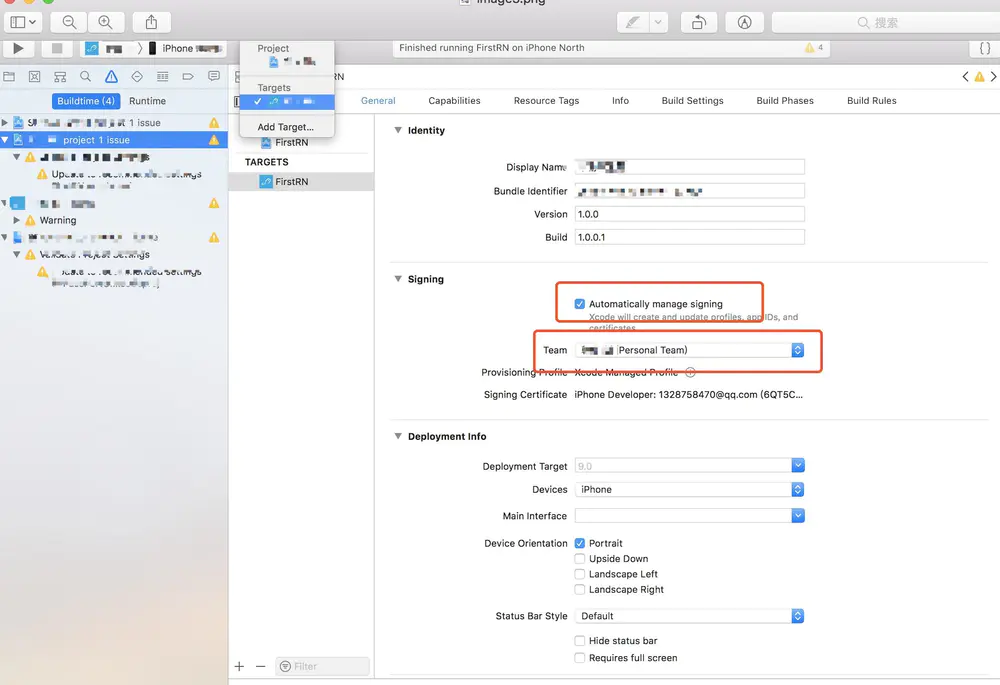Open the General tab
The width and height of the screenshot is (1000, 685).
(378, 101)
